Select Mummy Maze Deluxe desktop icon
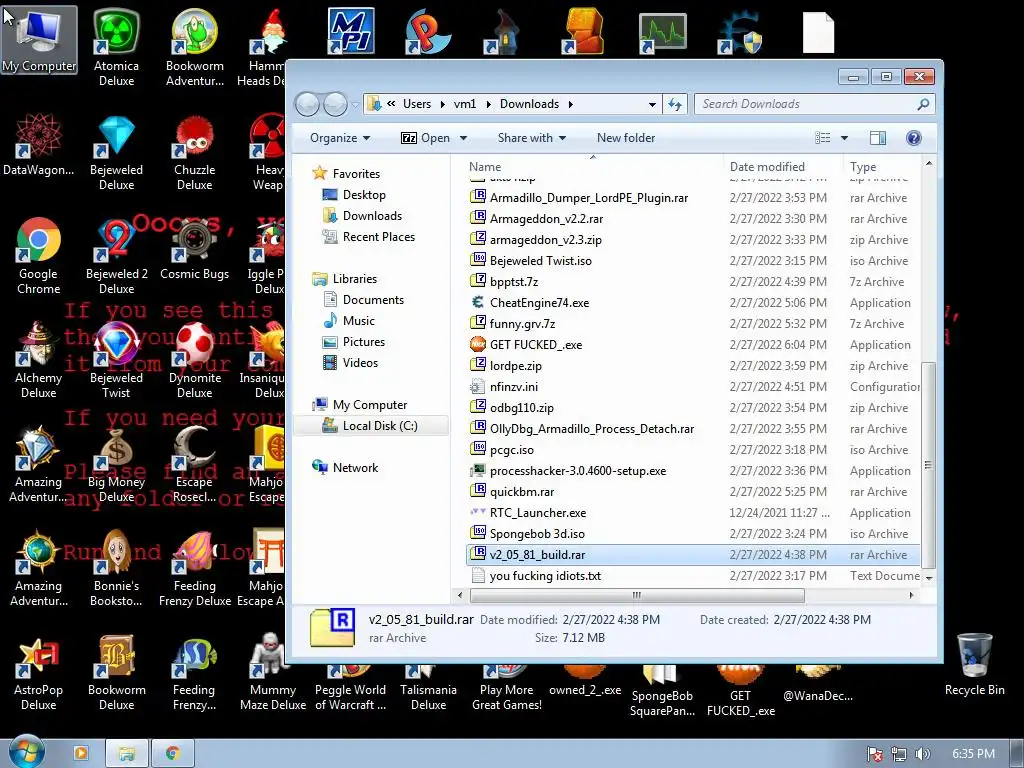 pyautogui.click(x=273, y=673)
